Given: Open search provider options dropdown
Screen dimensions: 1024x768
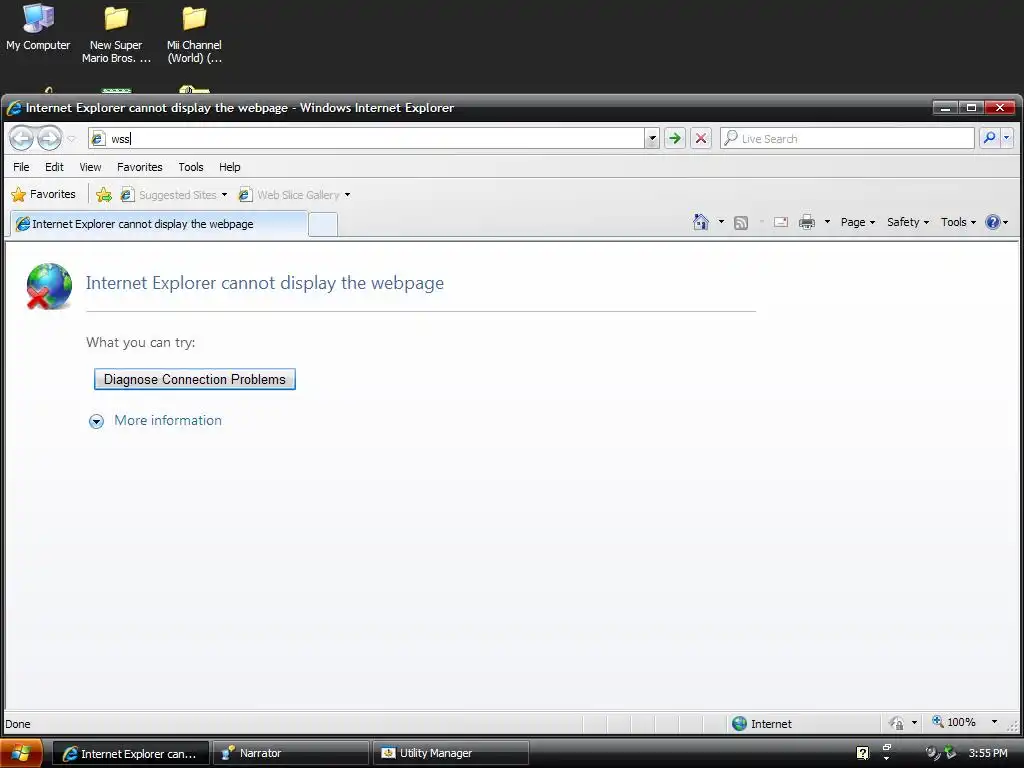Looking at the screenshot, I should click(1006, 138).
